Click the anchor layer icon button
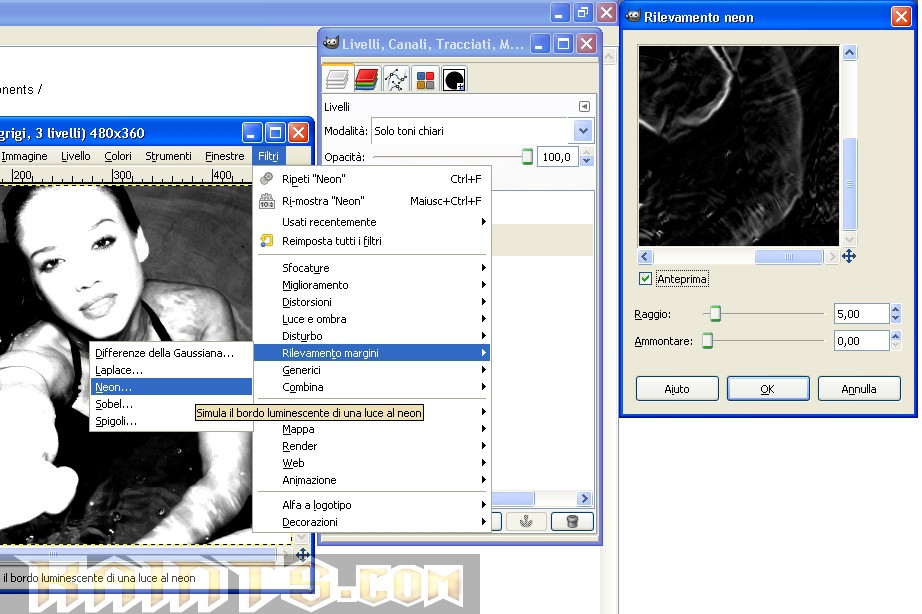This screenshot has height=614, width=922. (526, 522)
